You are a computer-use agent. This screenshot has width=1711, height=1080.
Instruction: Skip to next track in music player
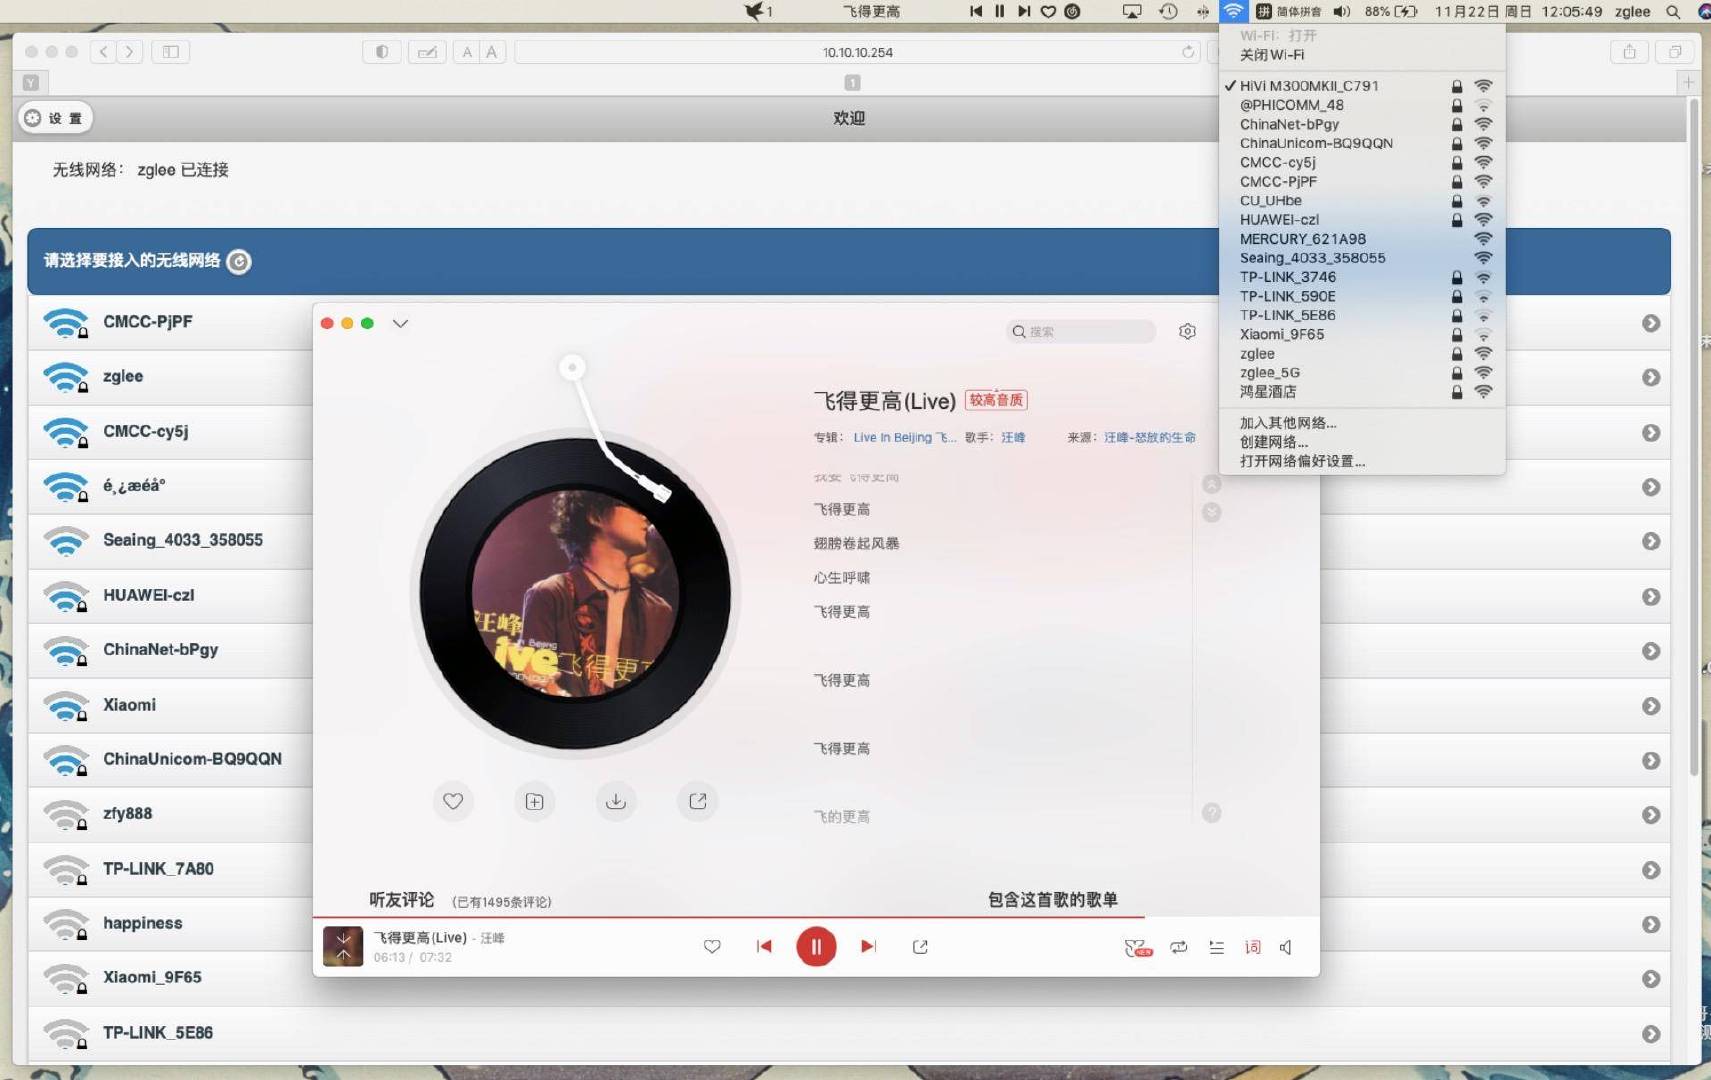point(868,946)
